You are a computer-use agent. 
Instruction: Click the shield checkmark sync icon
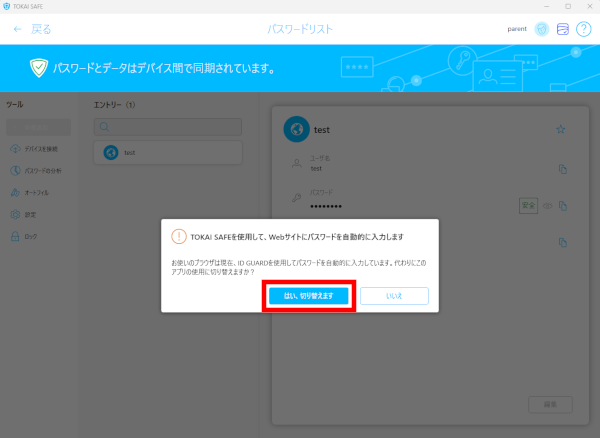pyautogui.click(x=39, y=68)
